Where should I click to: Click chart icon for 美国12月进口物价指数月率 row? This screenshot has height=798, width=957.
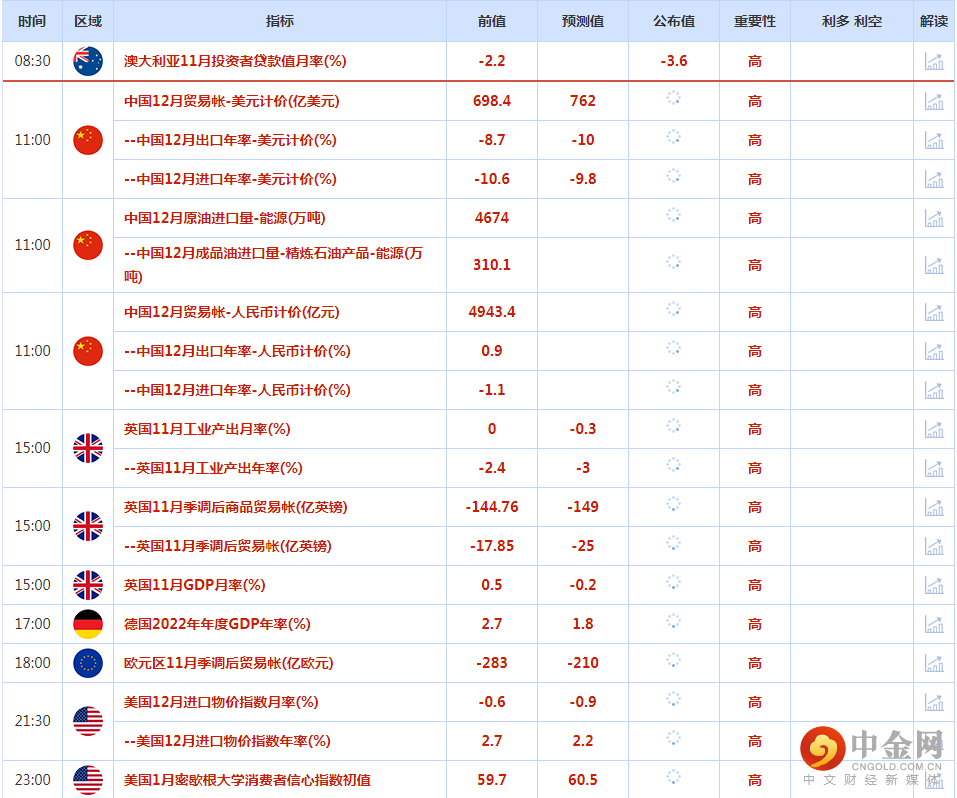[933, 702]
